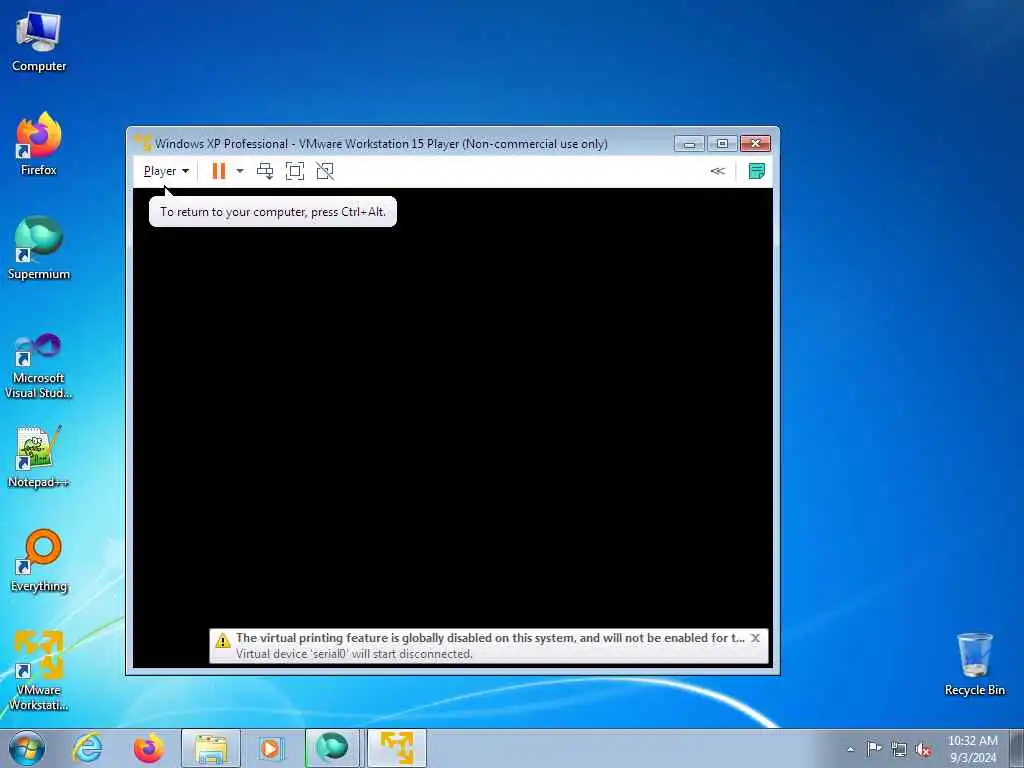1024x768 pixels.
Task: Close the VMware Player window
Action: pyautogui.click(x=755, y=143)
